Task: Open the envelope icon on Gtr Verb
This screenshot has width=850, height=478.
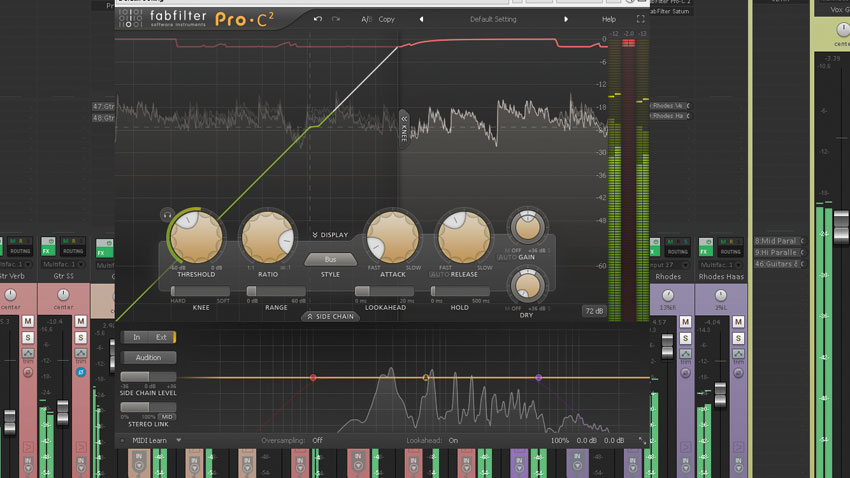Action: click(x=28, y=353)
